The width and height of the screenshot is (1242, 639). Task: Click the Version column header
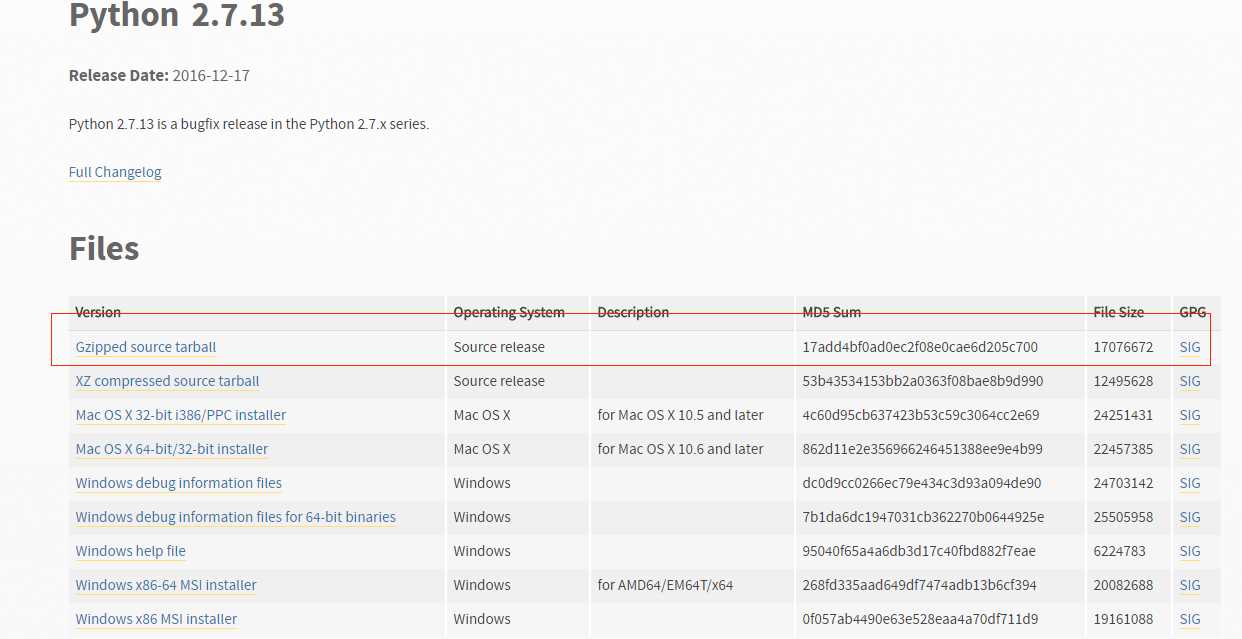pyautogui.click(x=98, y=312)
